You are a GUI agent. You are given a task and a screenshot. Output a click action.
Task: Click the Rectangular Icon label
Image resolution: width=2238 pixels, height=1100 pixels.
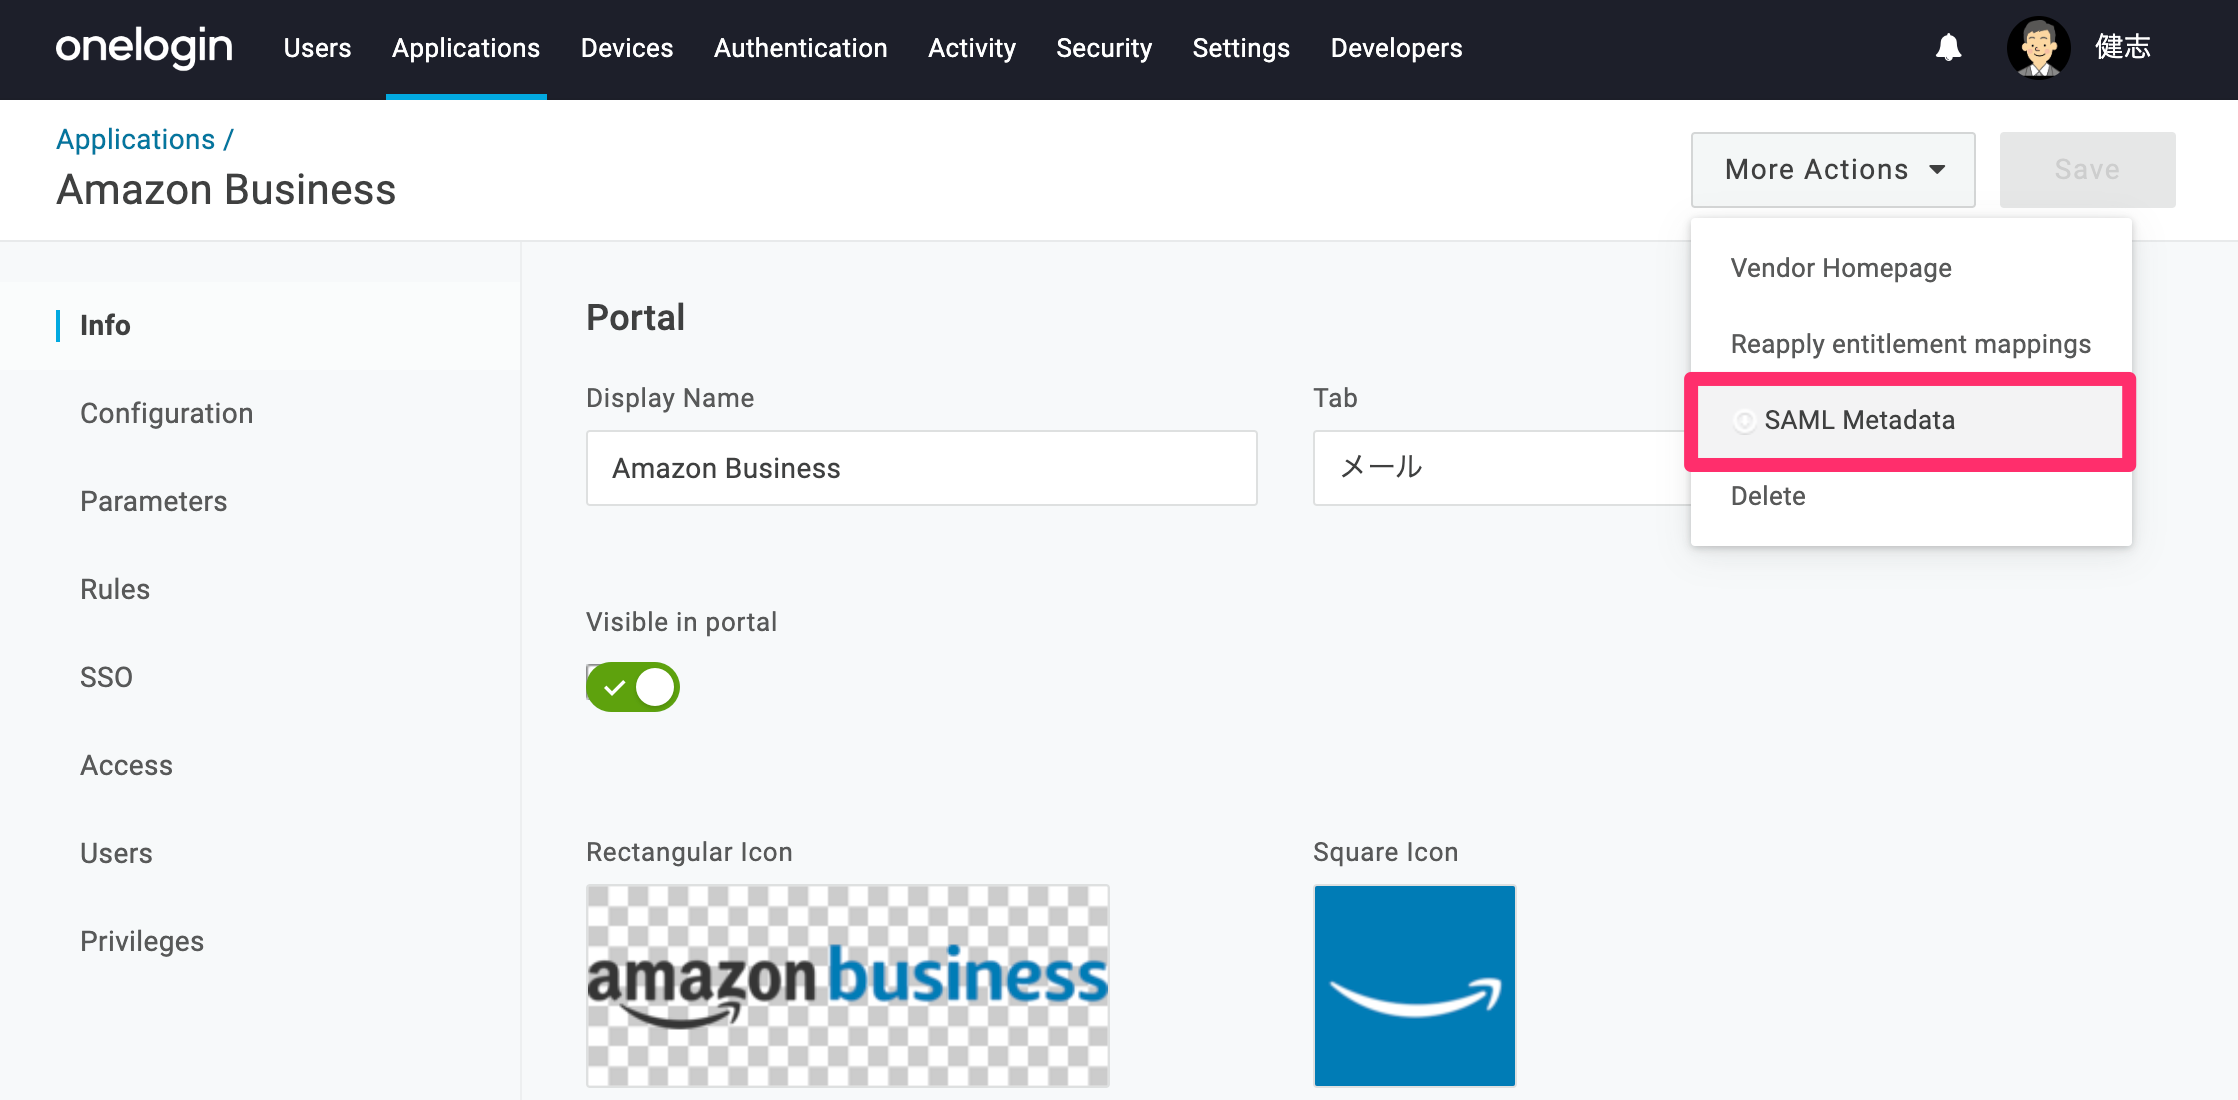(689, 852)
